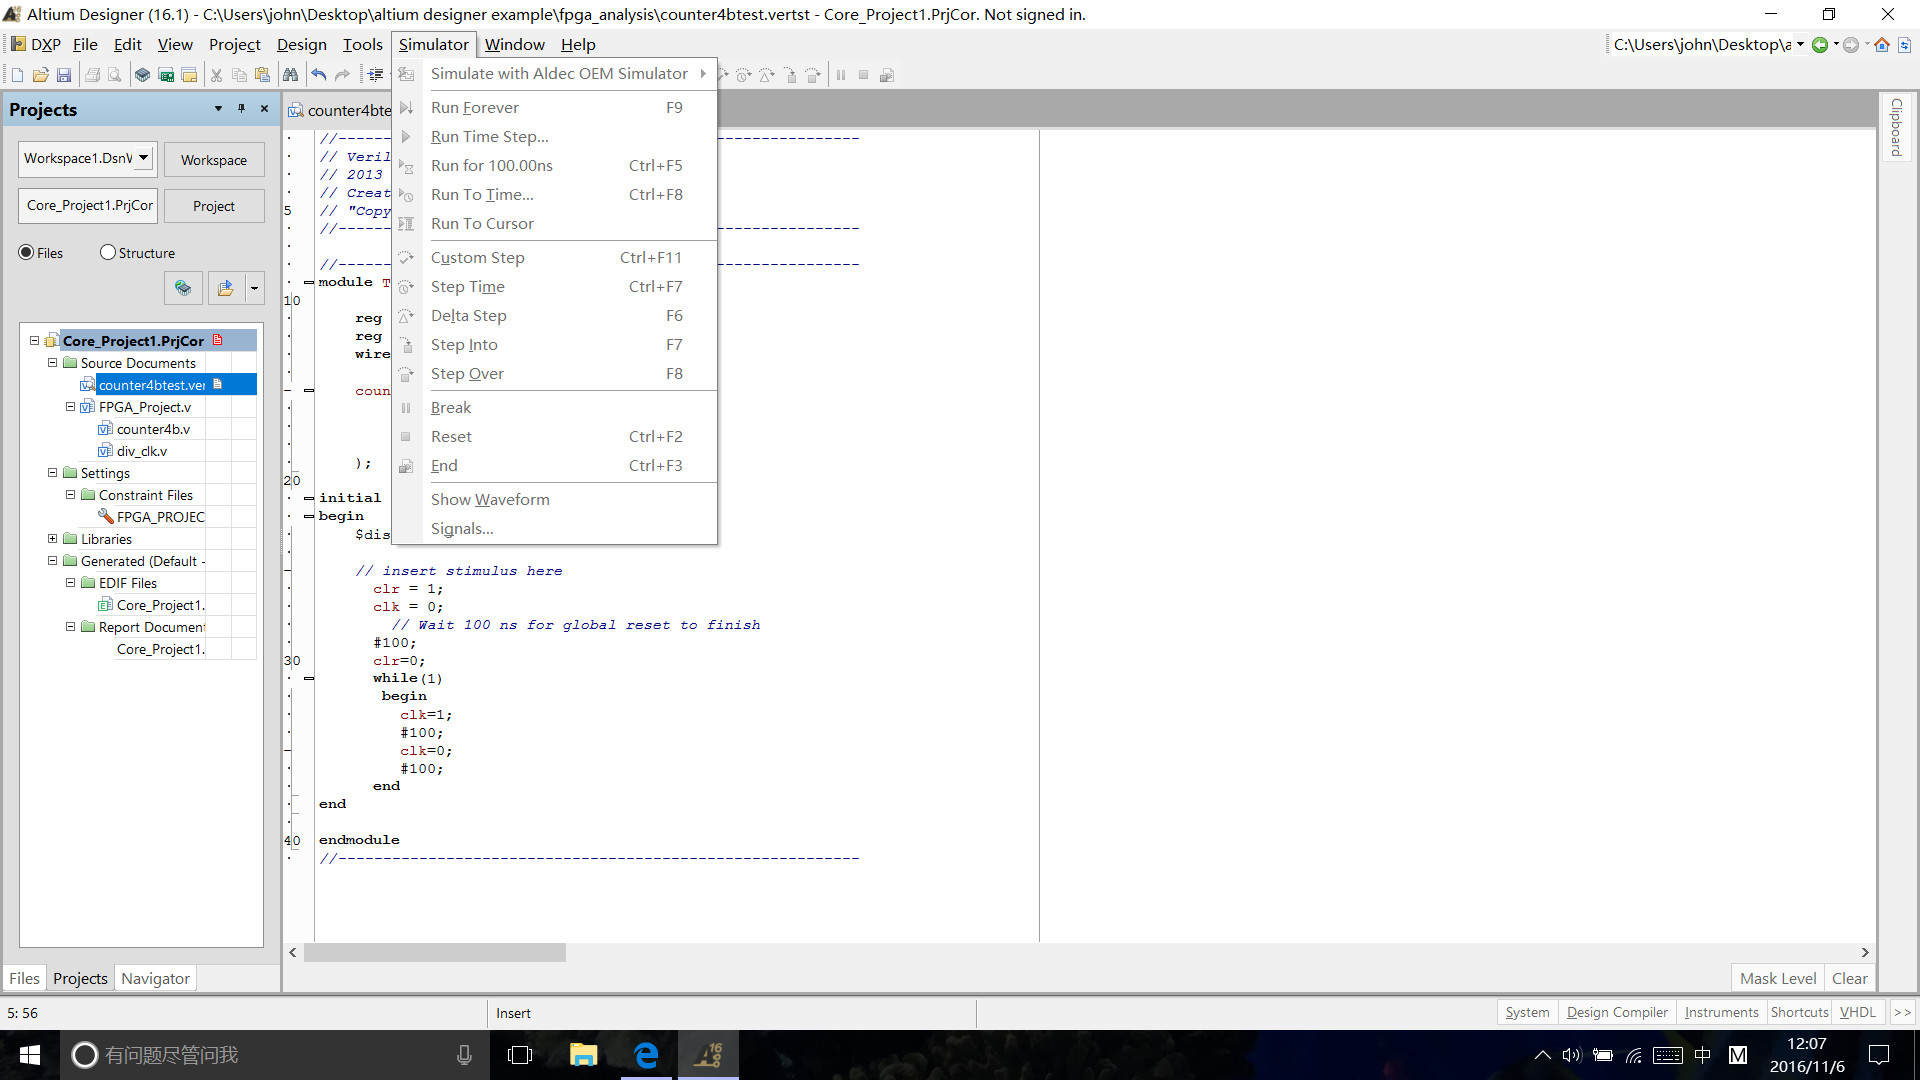
Task: Open the Workspace1.DsnWrk dropdown
Action: tap(144, 158)
